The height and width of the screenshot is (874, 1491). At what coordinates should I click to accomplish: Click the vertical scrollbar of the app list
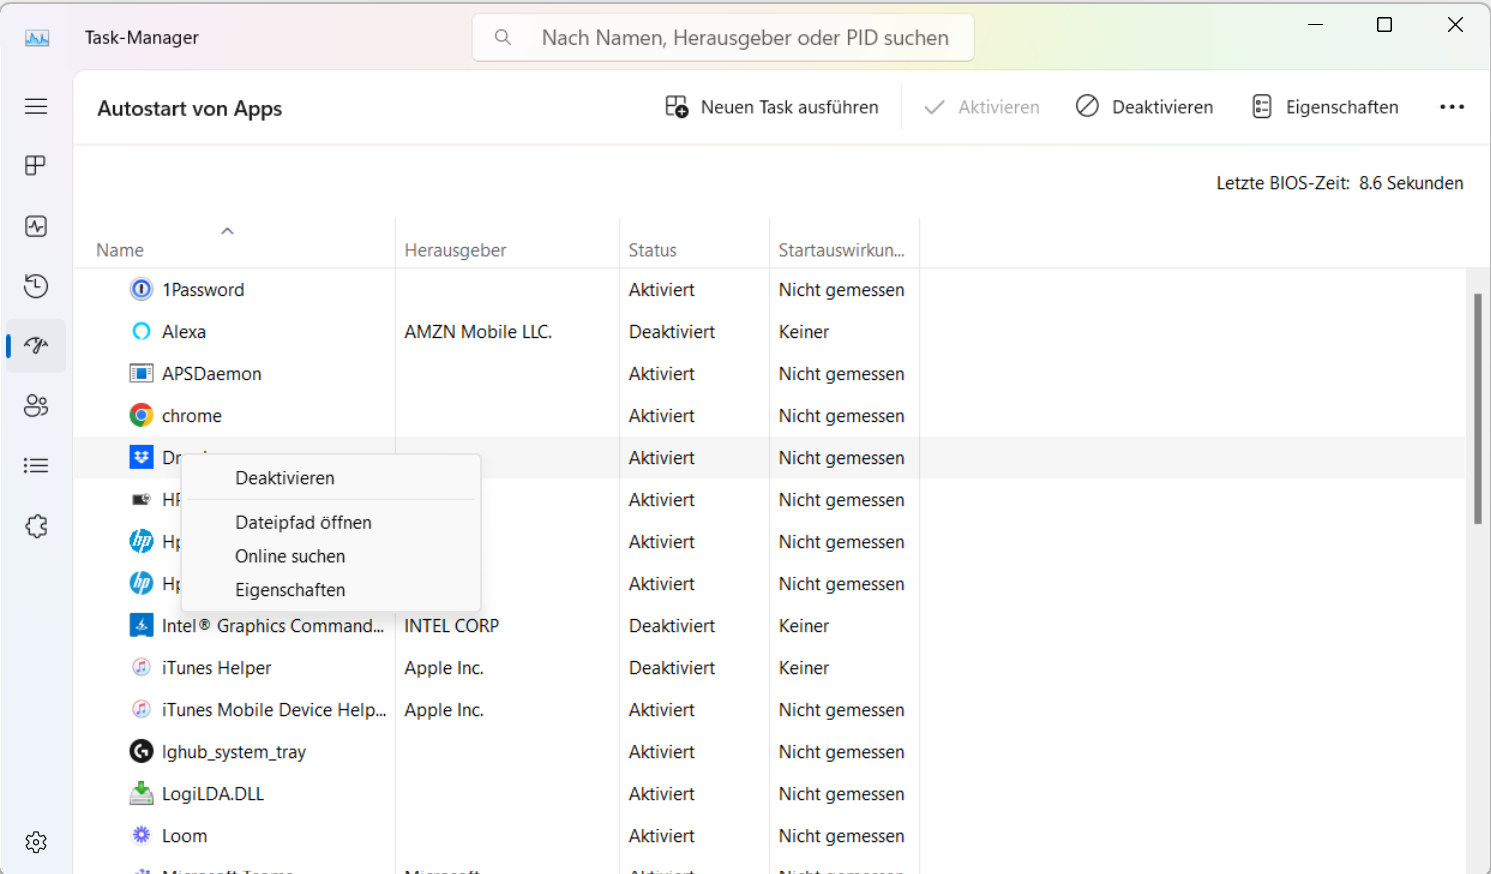point(1478,408)
